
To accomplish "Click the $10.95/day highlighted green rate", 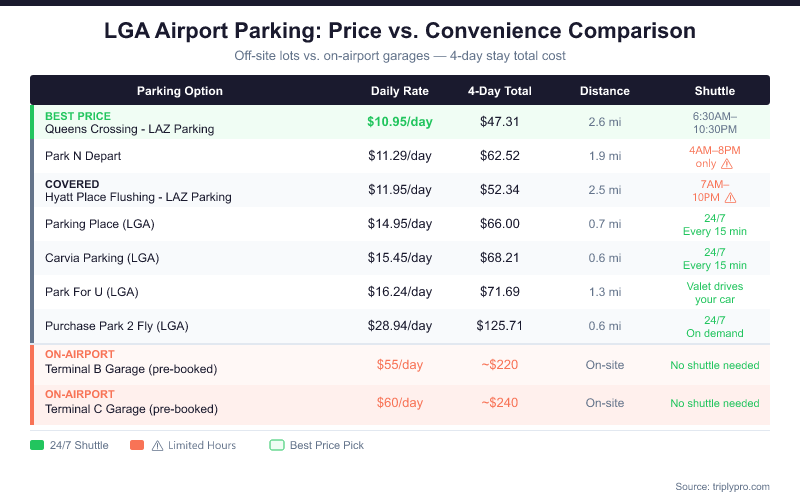I will coord(399,122).
